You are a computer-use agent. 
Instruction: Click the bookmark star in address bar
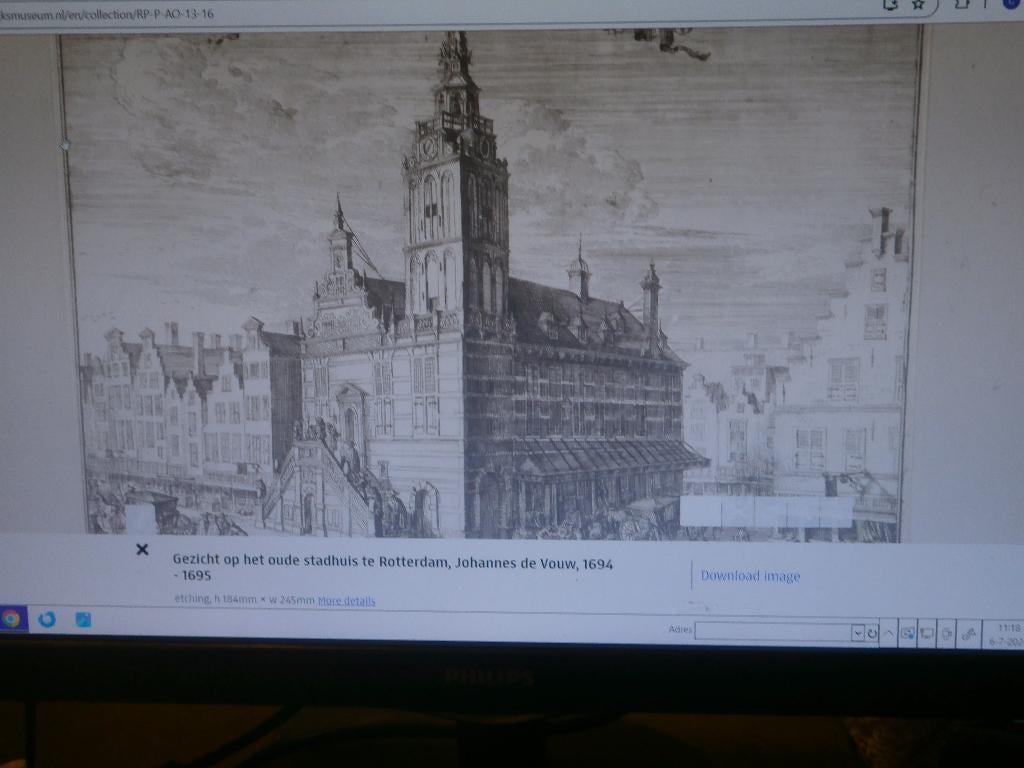tap(918, 5)
